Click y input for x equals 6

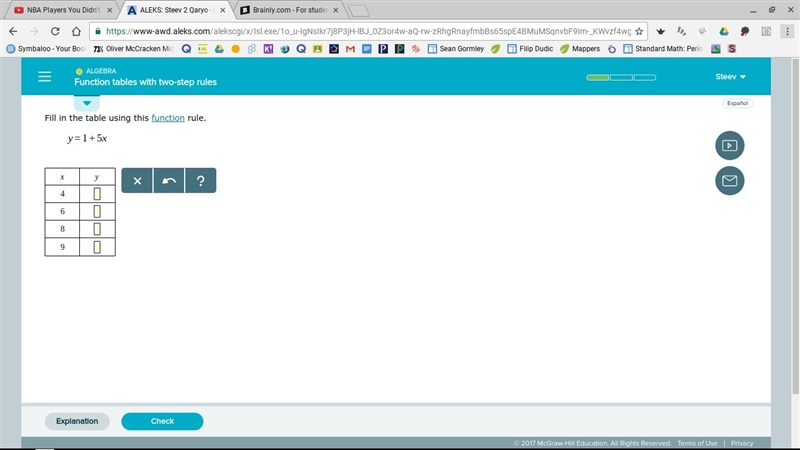click(97, 211)
